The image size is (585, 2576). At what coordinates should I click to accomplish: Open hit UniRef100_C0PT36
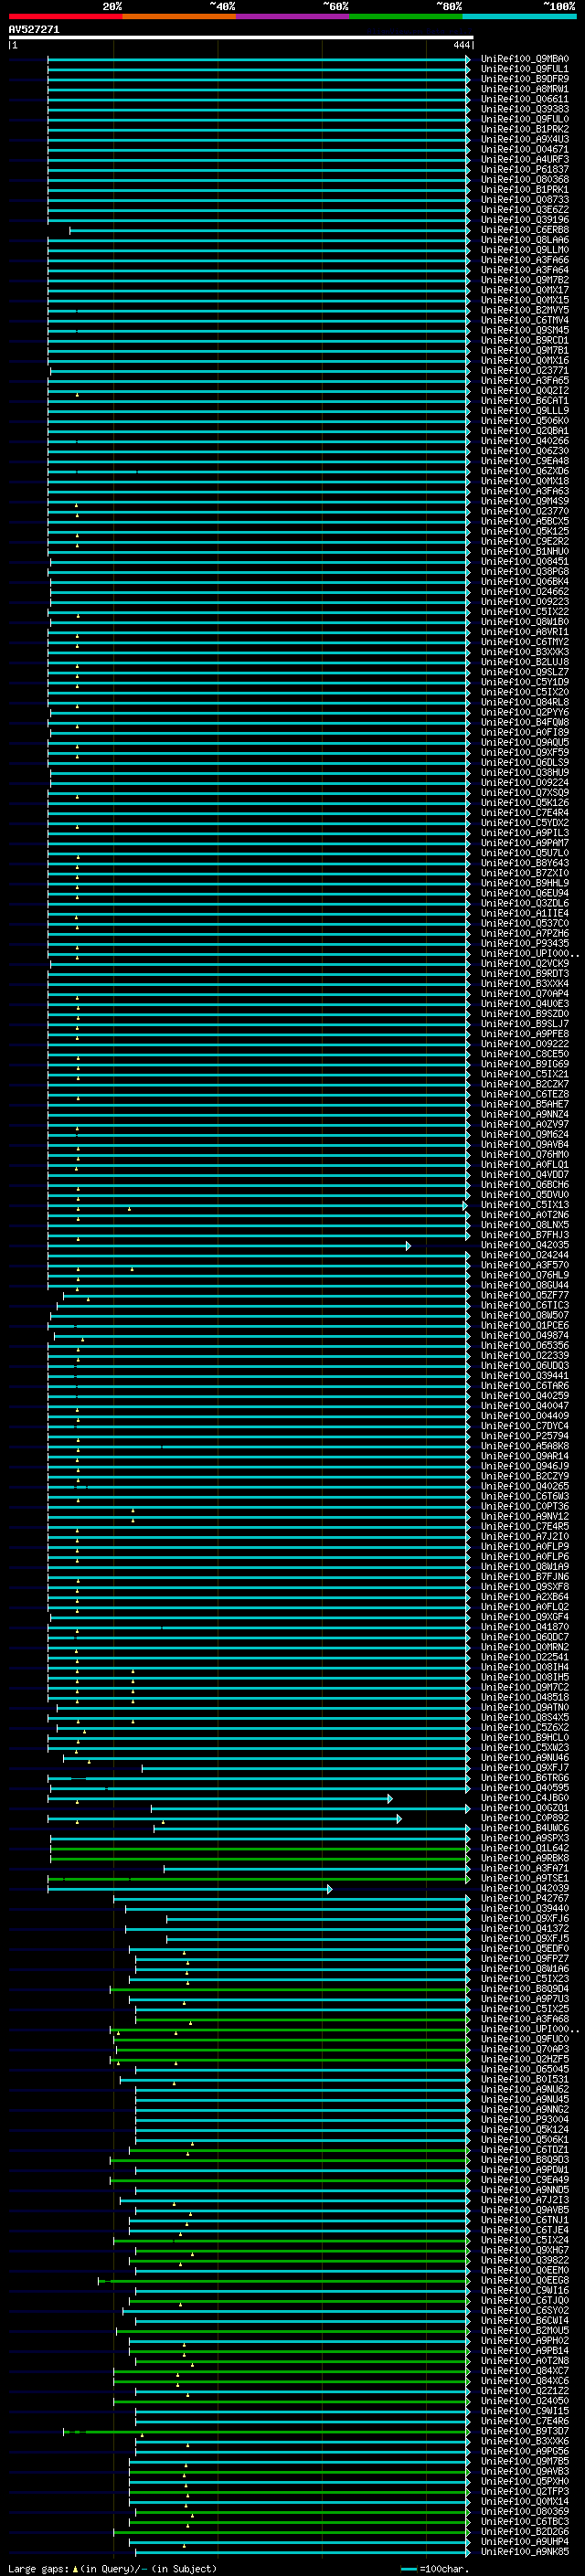(x=525, y=1506)
